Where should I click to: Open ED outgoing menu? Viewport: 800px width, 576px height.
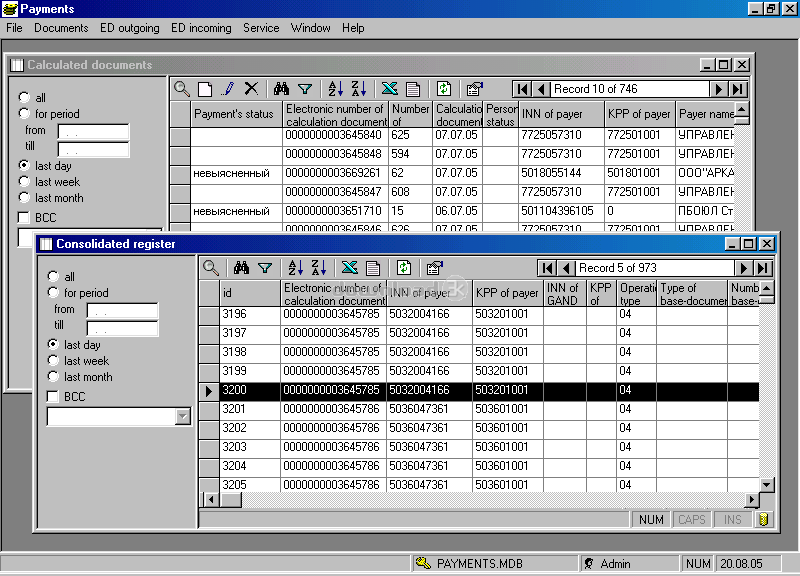130,28
